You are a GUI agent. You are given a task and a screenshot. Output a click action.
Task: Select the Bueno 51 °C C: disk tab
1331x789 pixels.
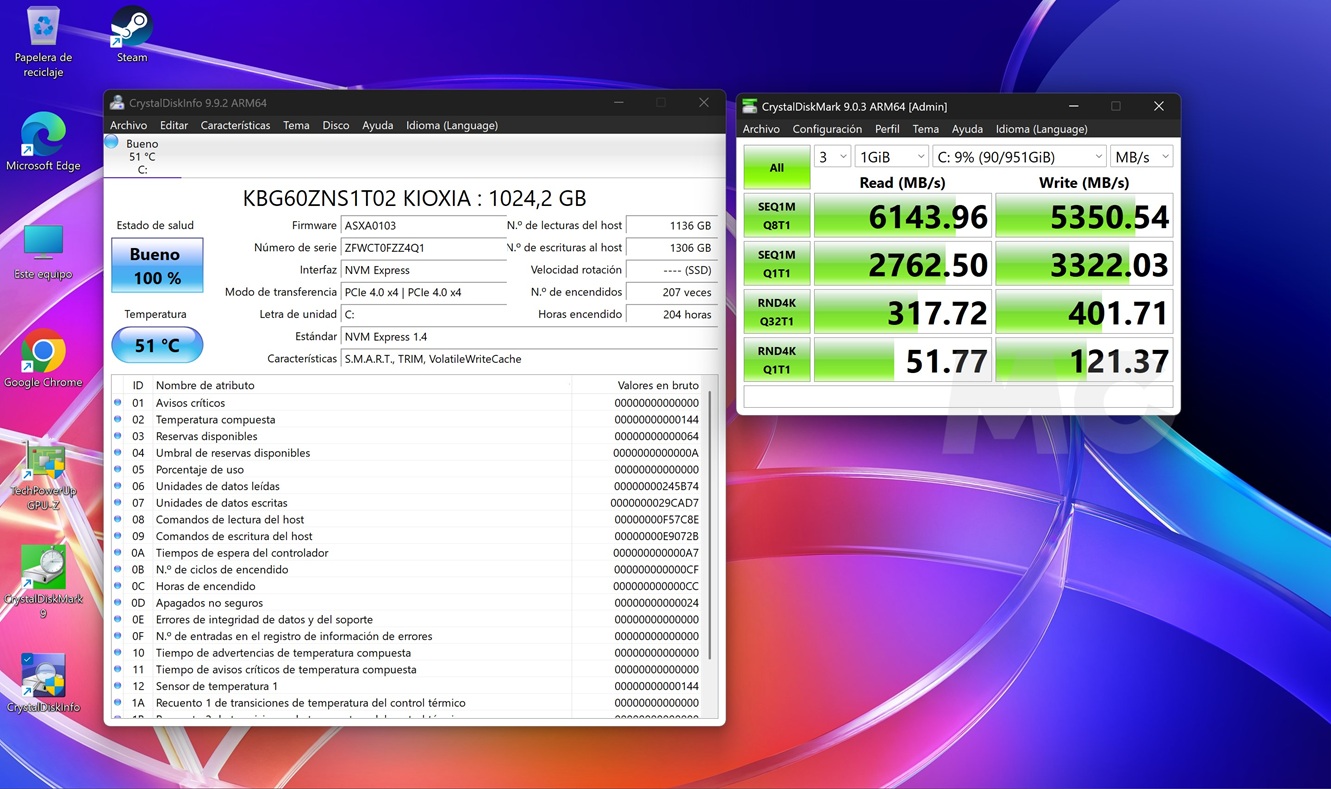[142, 157]
